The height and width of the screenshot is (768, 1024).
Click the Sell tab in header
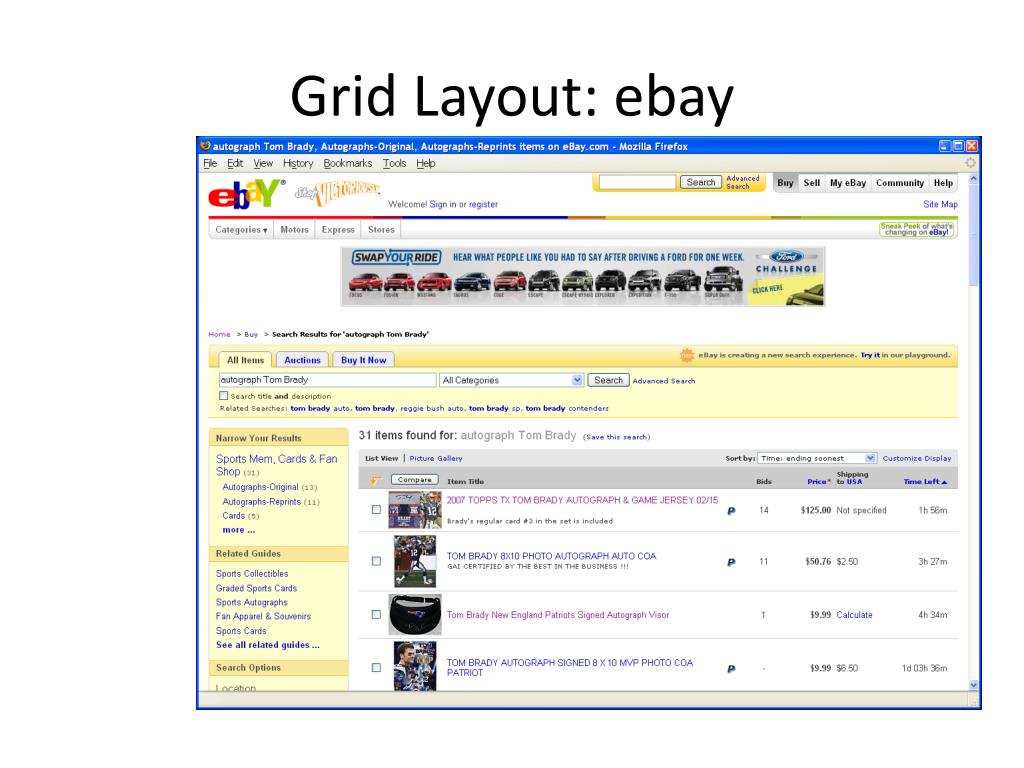(812, 183)
